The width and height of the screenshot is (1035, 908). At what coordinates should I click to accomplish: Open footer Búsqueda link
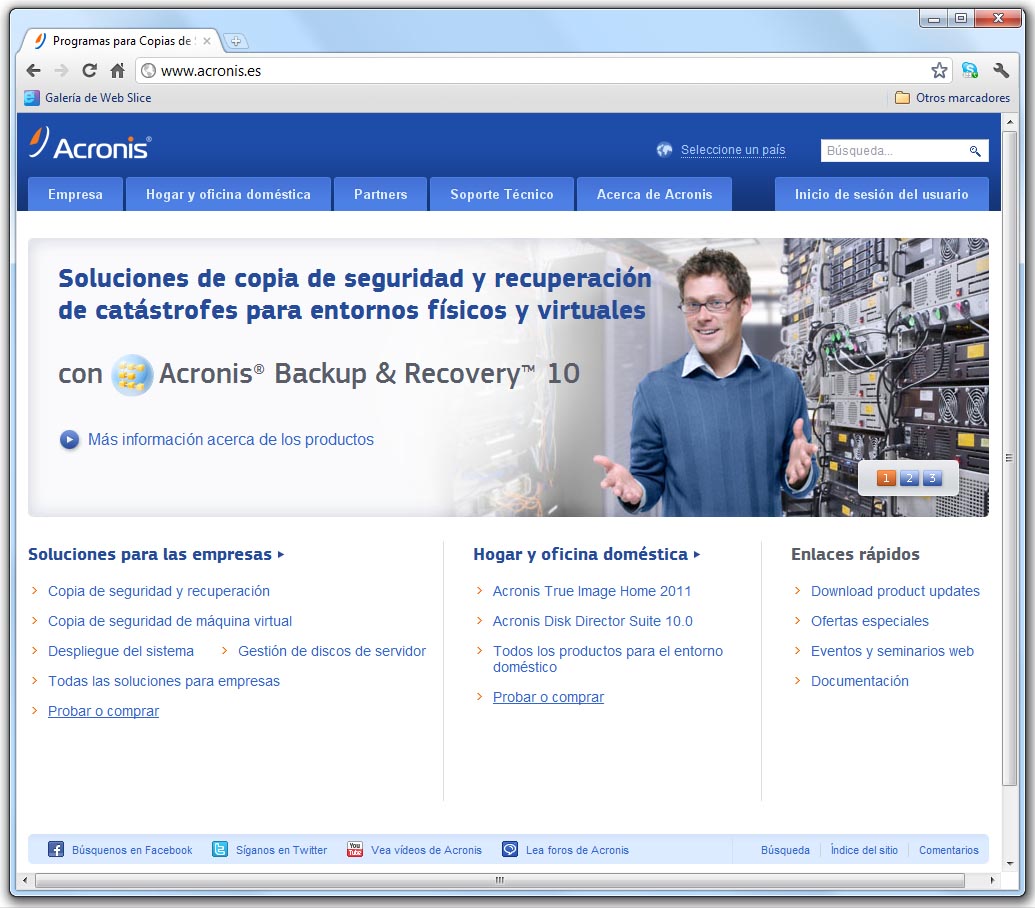pos(785,850)
